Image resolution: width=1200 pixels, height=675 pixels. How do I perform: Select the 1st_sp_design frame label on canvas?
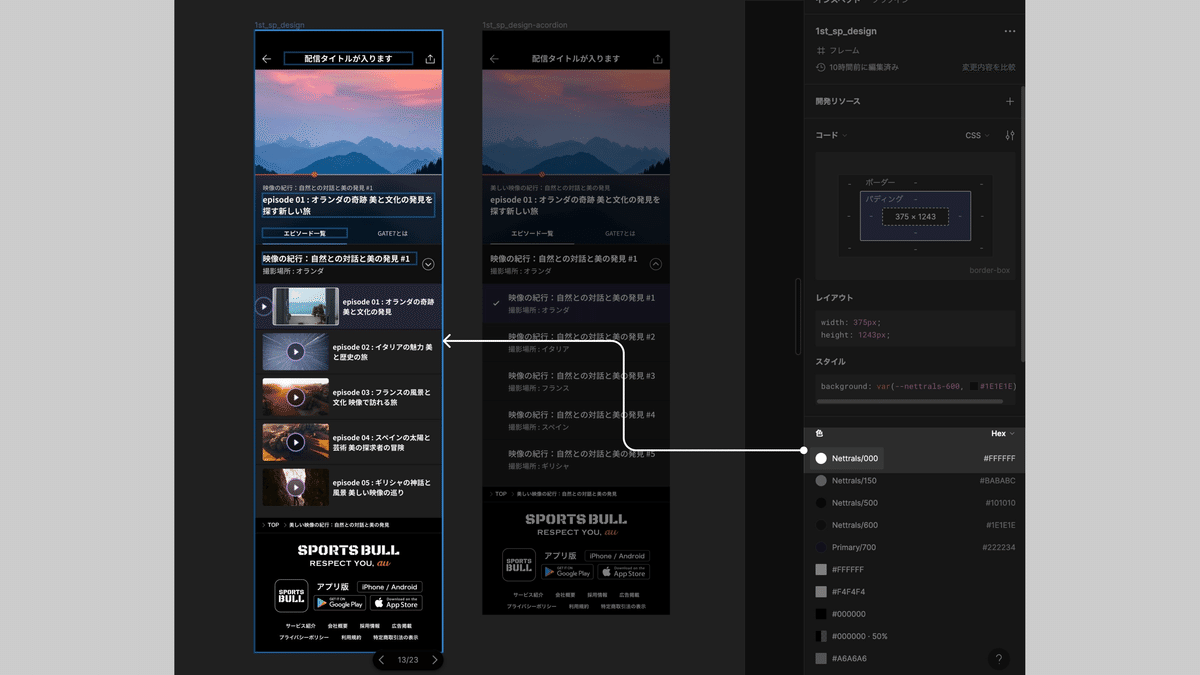[x=280, y=24]
